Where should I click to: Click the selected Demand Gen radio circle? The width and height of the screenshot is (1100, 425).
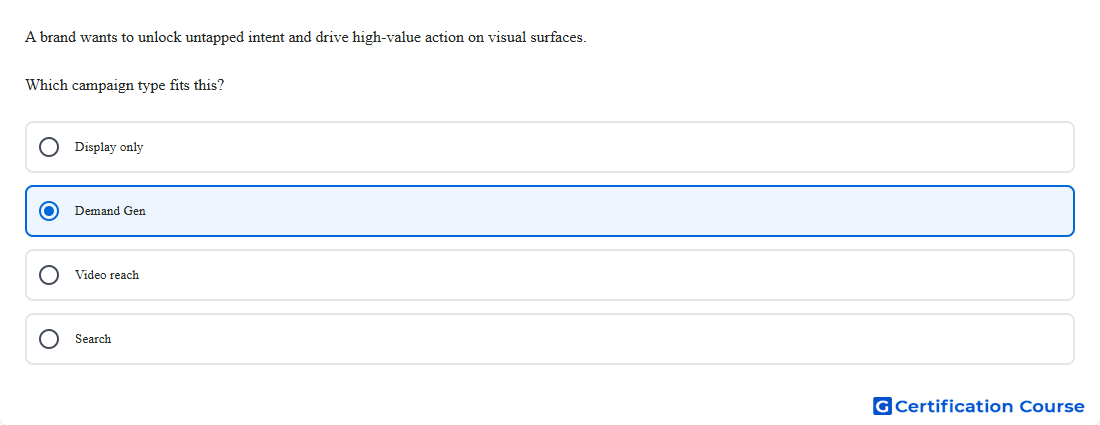49,211
